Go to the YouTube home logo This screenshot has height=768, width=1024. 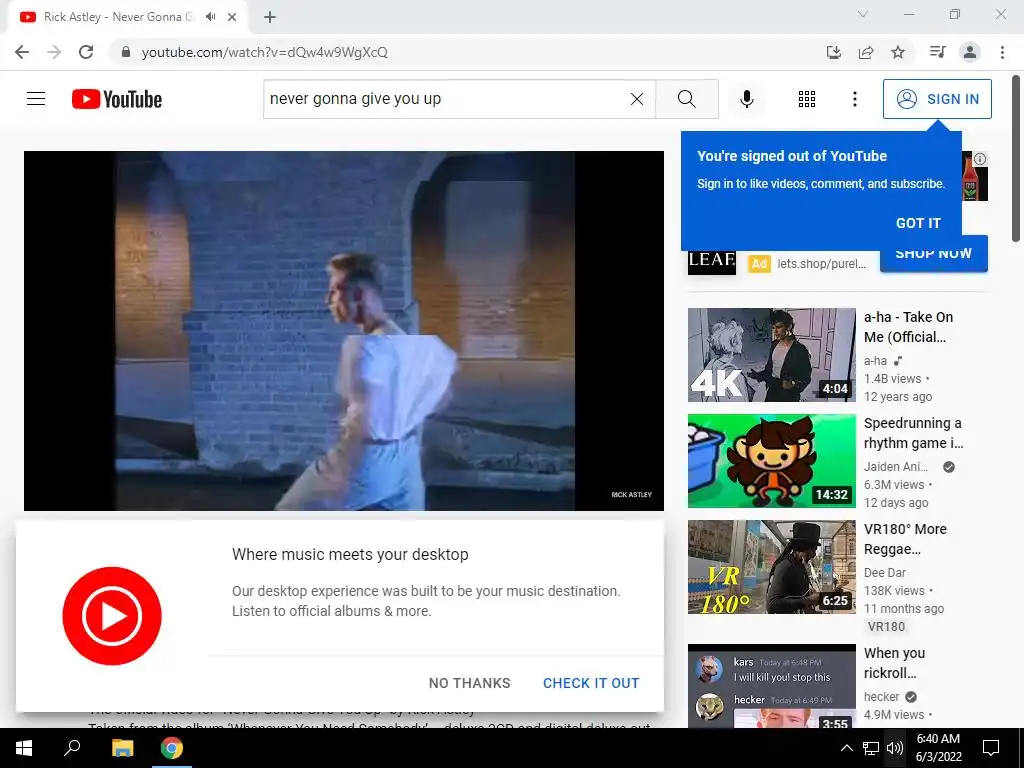tap(117, 99)
